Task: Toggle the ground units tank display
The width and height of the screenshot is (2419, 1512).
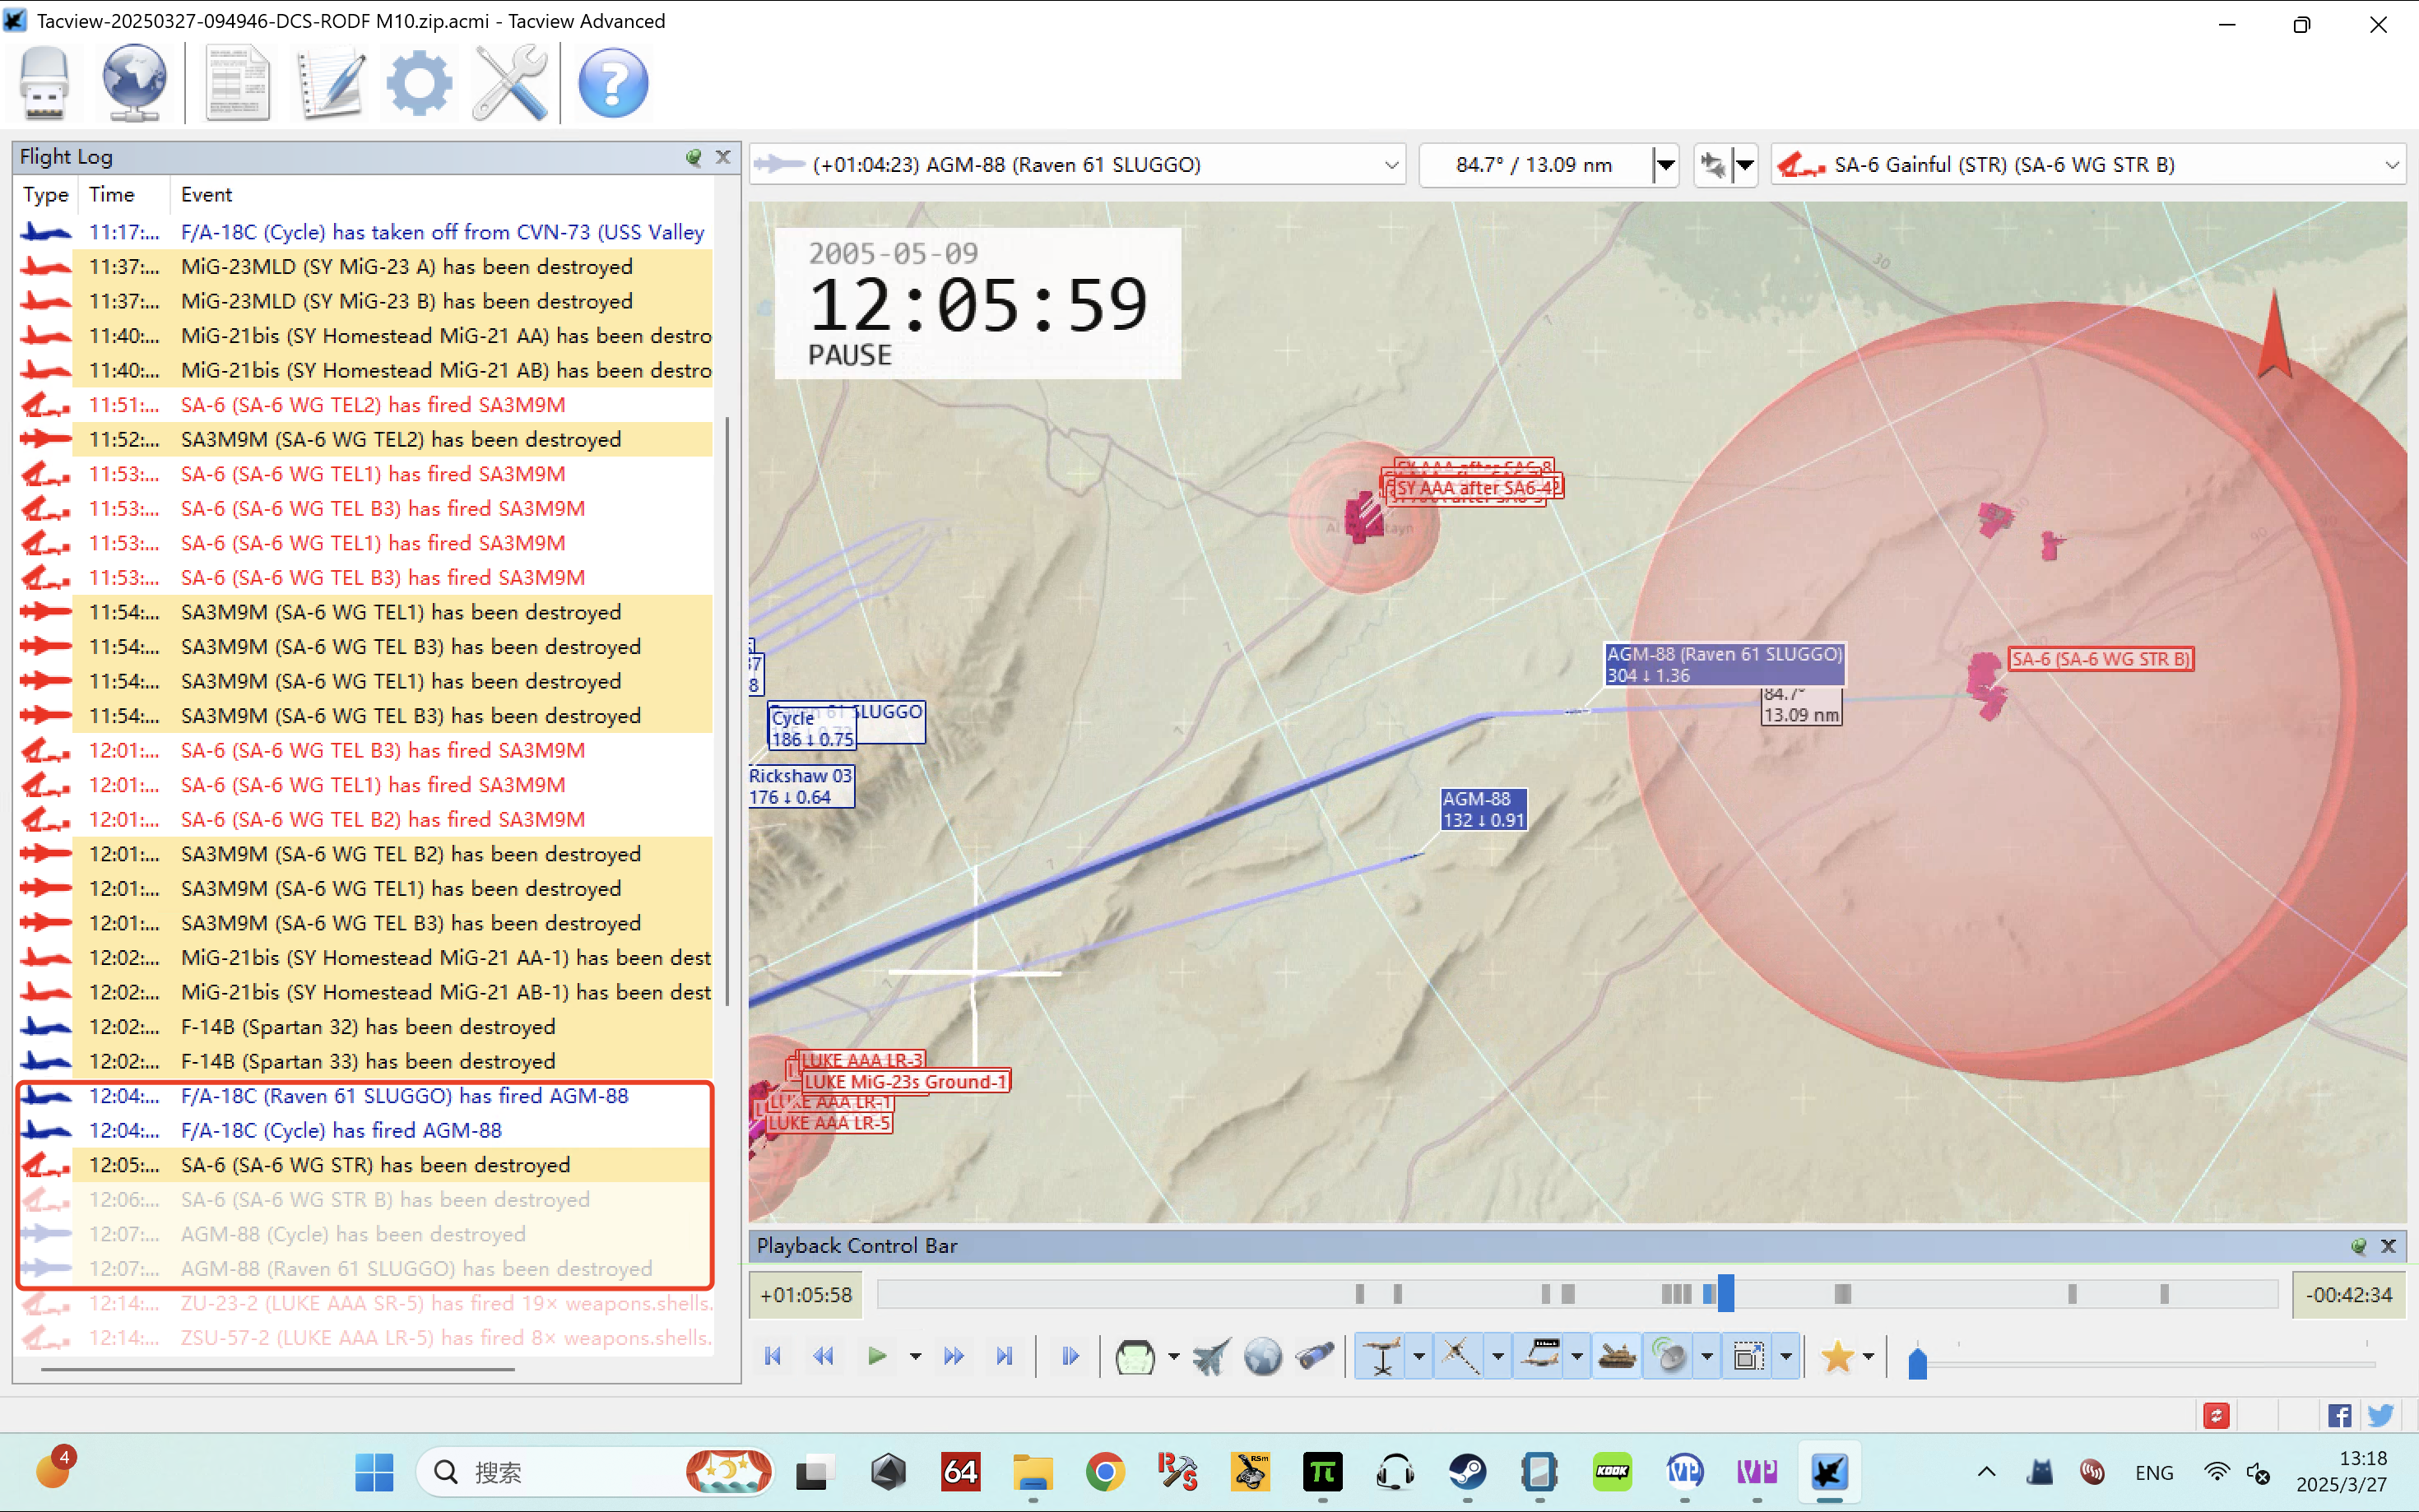Action: pyautogui.click(x=1617, y=1356)
